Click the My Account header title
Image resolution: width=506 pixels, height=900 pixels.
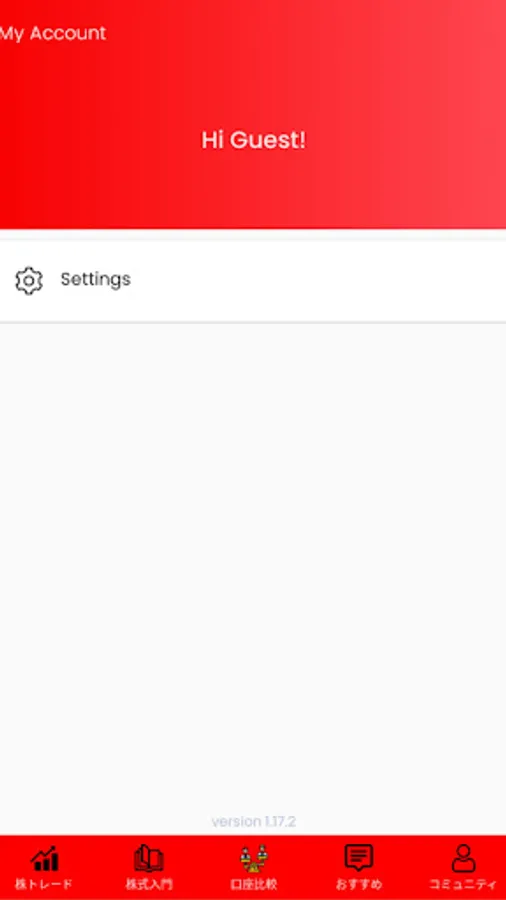click(52, 33)
